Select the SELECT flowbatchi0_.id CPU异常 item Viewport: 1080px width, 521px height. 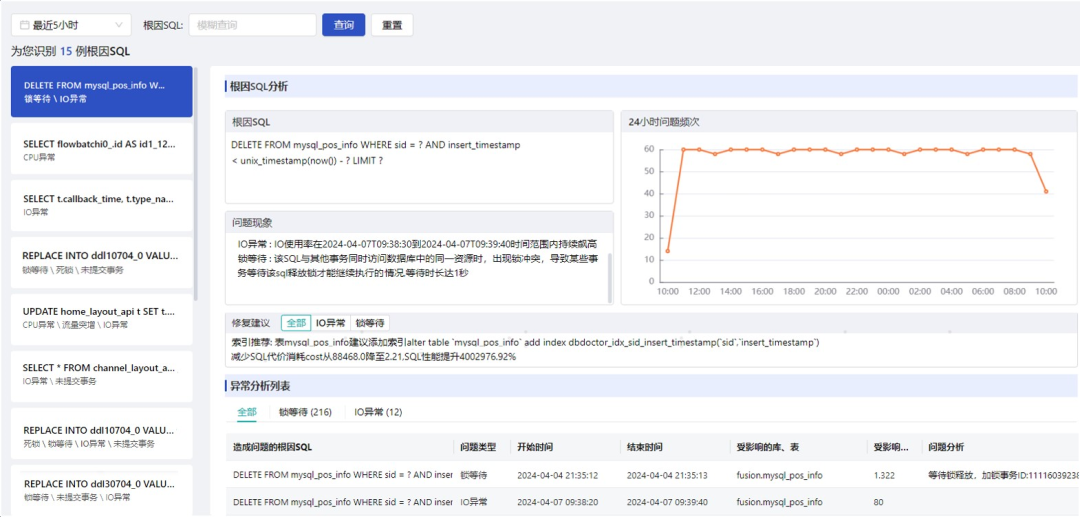(102, 149)
